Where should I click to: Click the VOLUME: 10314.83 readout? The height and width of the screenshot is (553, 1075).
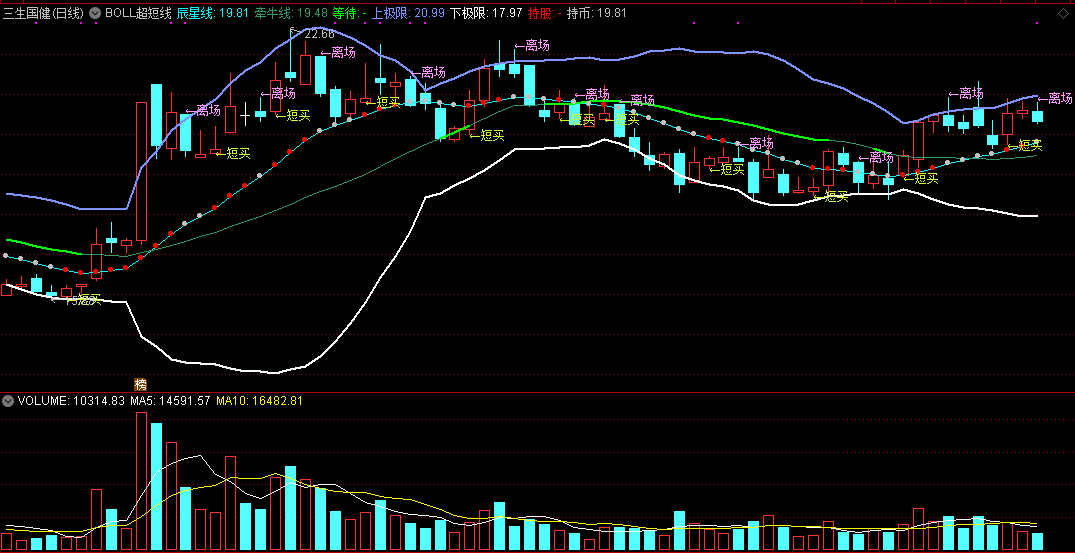coord(71,401)
